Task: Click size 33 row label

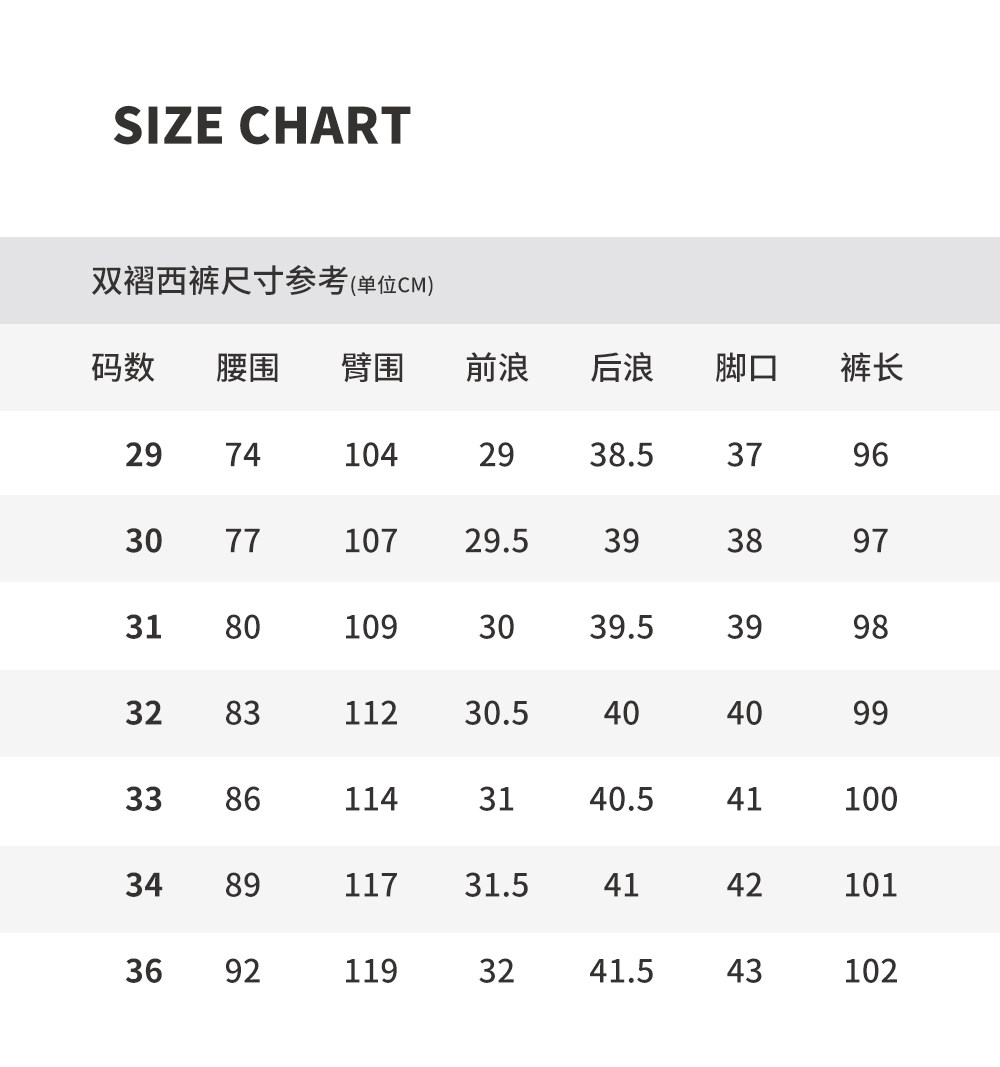Action: pyautogui.click(x=143, y=799)
